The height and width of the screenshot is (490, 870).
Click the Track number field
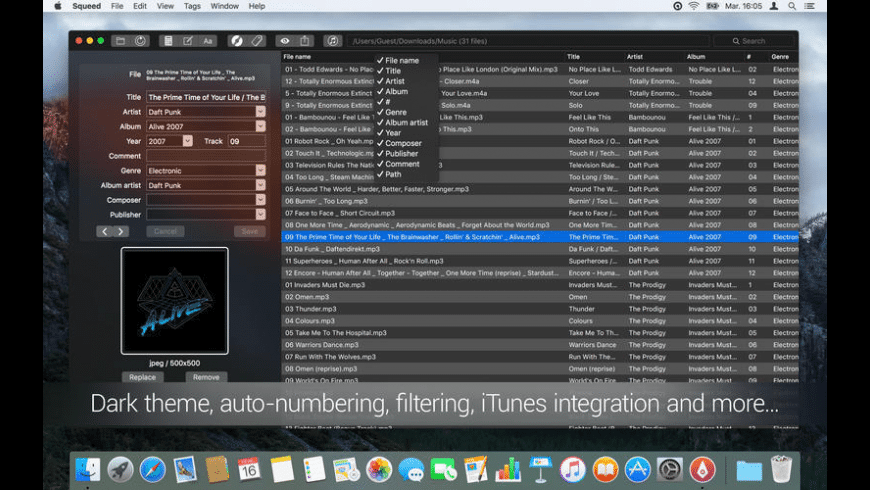pyautogui.click(x=246, y=141)
